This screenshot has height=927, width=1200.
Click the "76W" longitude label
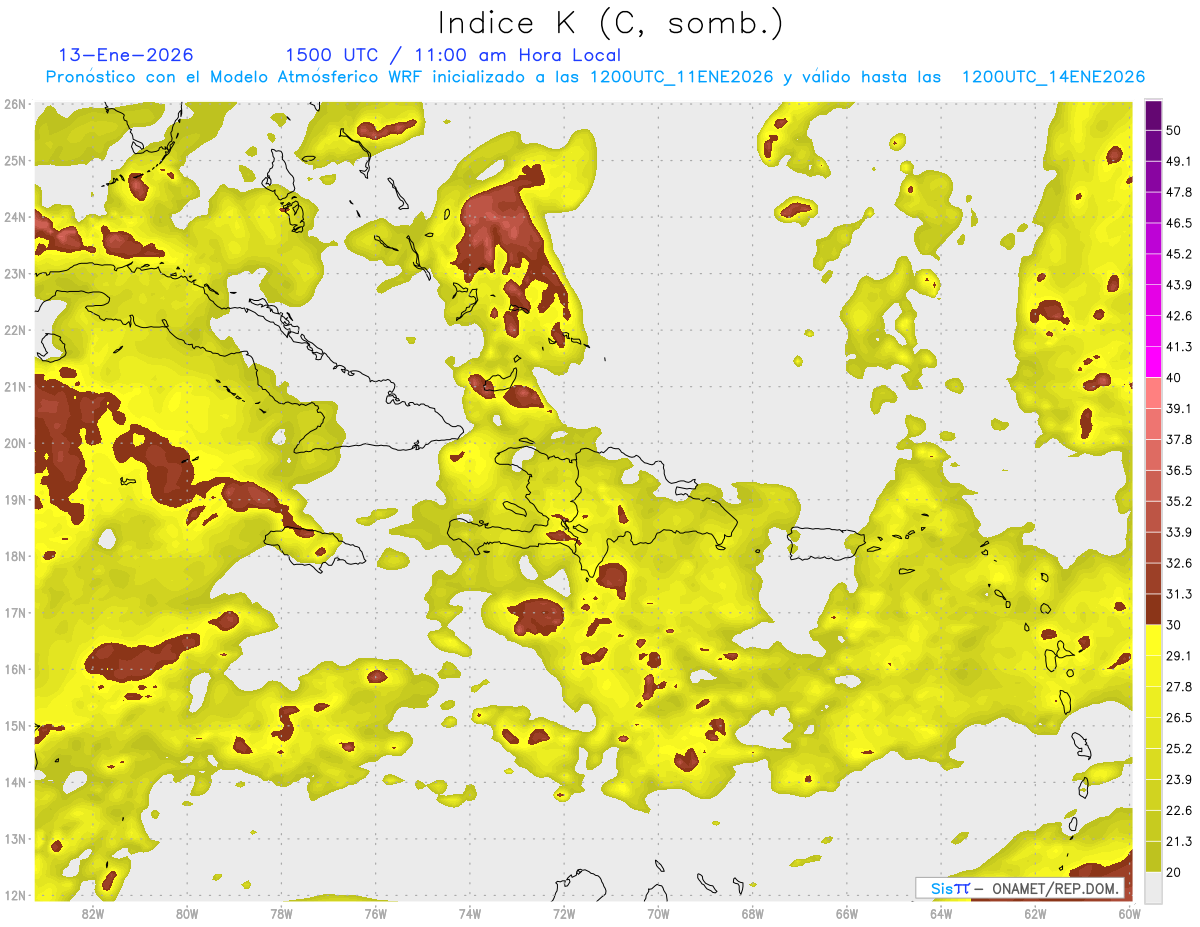tap(376, 914)
